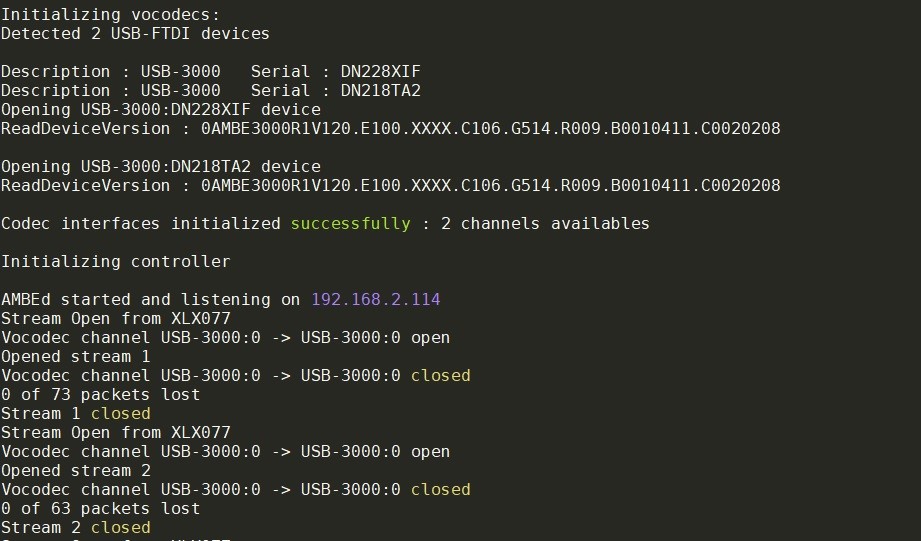Click second ReadDeviceVersion firmware string
The image size is (921, 541).
[491, 186]
